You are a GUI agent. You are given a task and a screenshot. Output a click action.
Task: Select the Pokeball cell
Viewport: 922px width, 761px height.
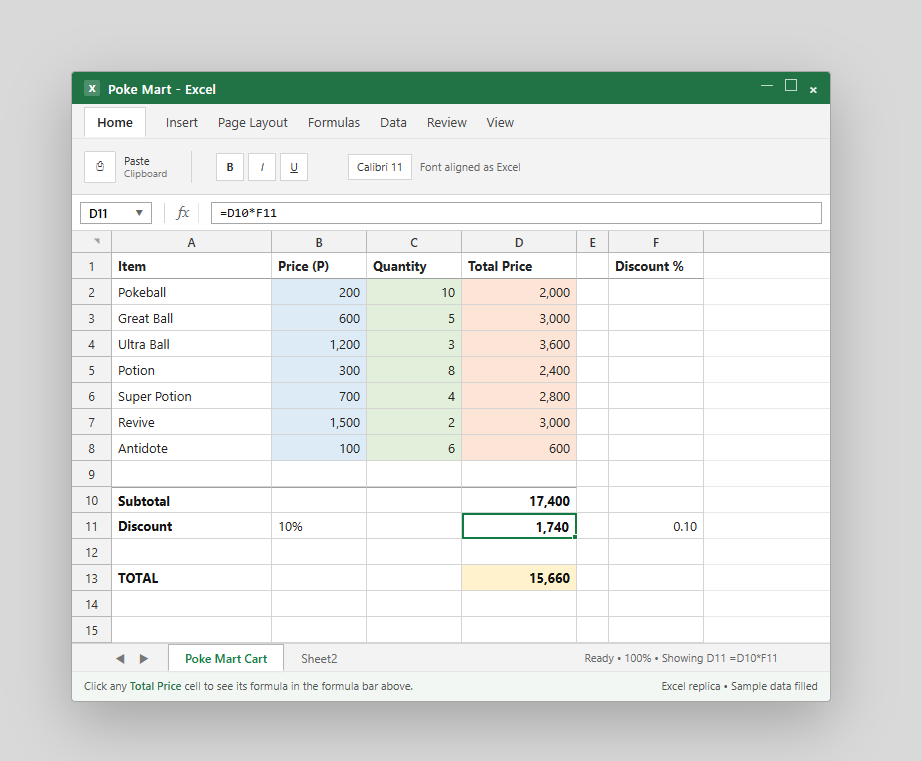tap(192, 292)
